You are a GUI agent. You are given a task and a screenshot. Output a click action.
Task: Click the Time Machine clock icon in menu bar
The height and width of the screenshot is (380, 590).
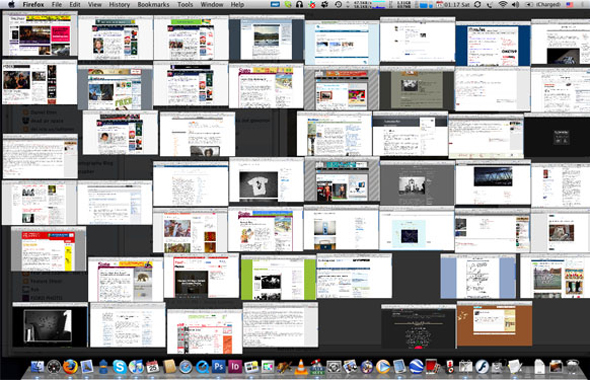point(338,5)
